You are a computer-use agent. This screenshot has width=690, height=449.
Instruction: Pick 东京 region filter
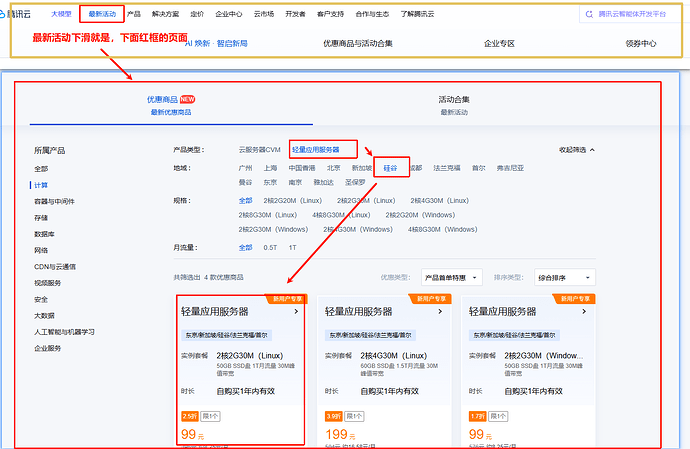[x=271, y=182]
